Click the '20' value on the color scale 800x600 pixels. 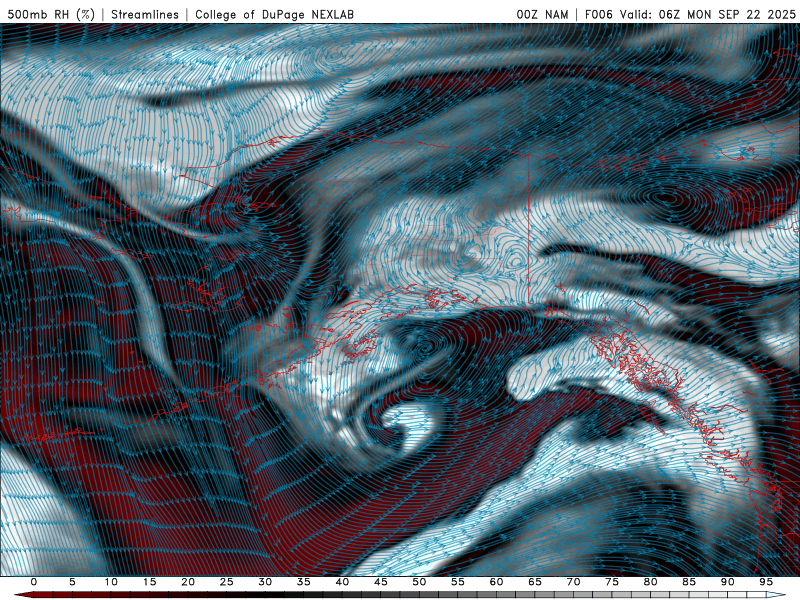pyautogui.click(x=188, y=582)
